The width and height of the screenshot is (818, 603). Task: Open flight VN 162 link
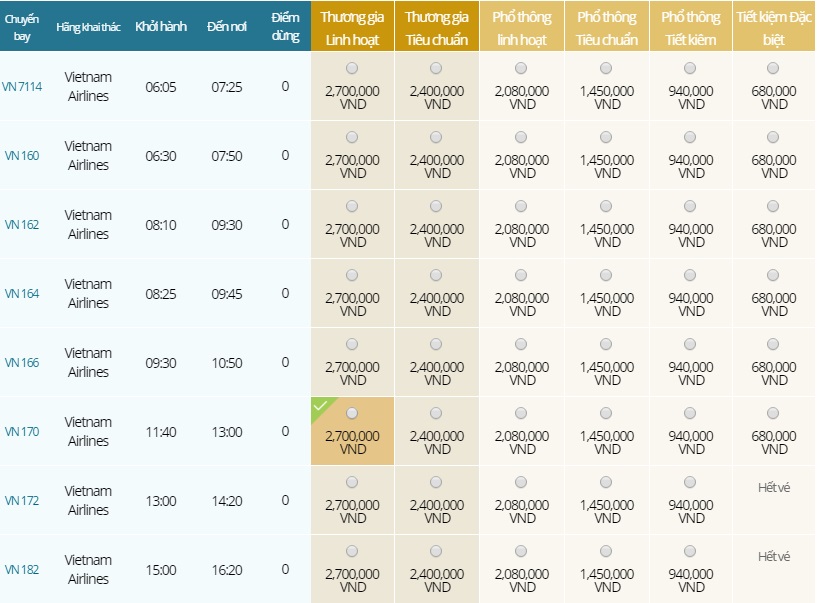(22, 224)
